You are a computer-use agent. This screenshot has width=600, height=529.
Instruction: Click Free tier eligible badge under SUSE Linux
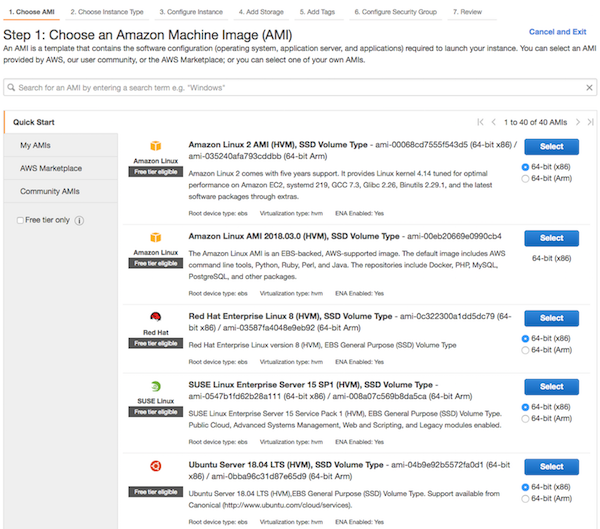point(156,412)
